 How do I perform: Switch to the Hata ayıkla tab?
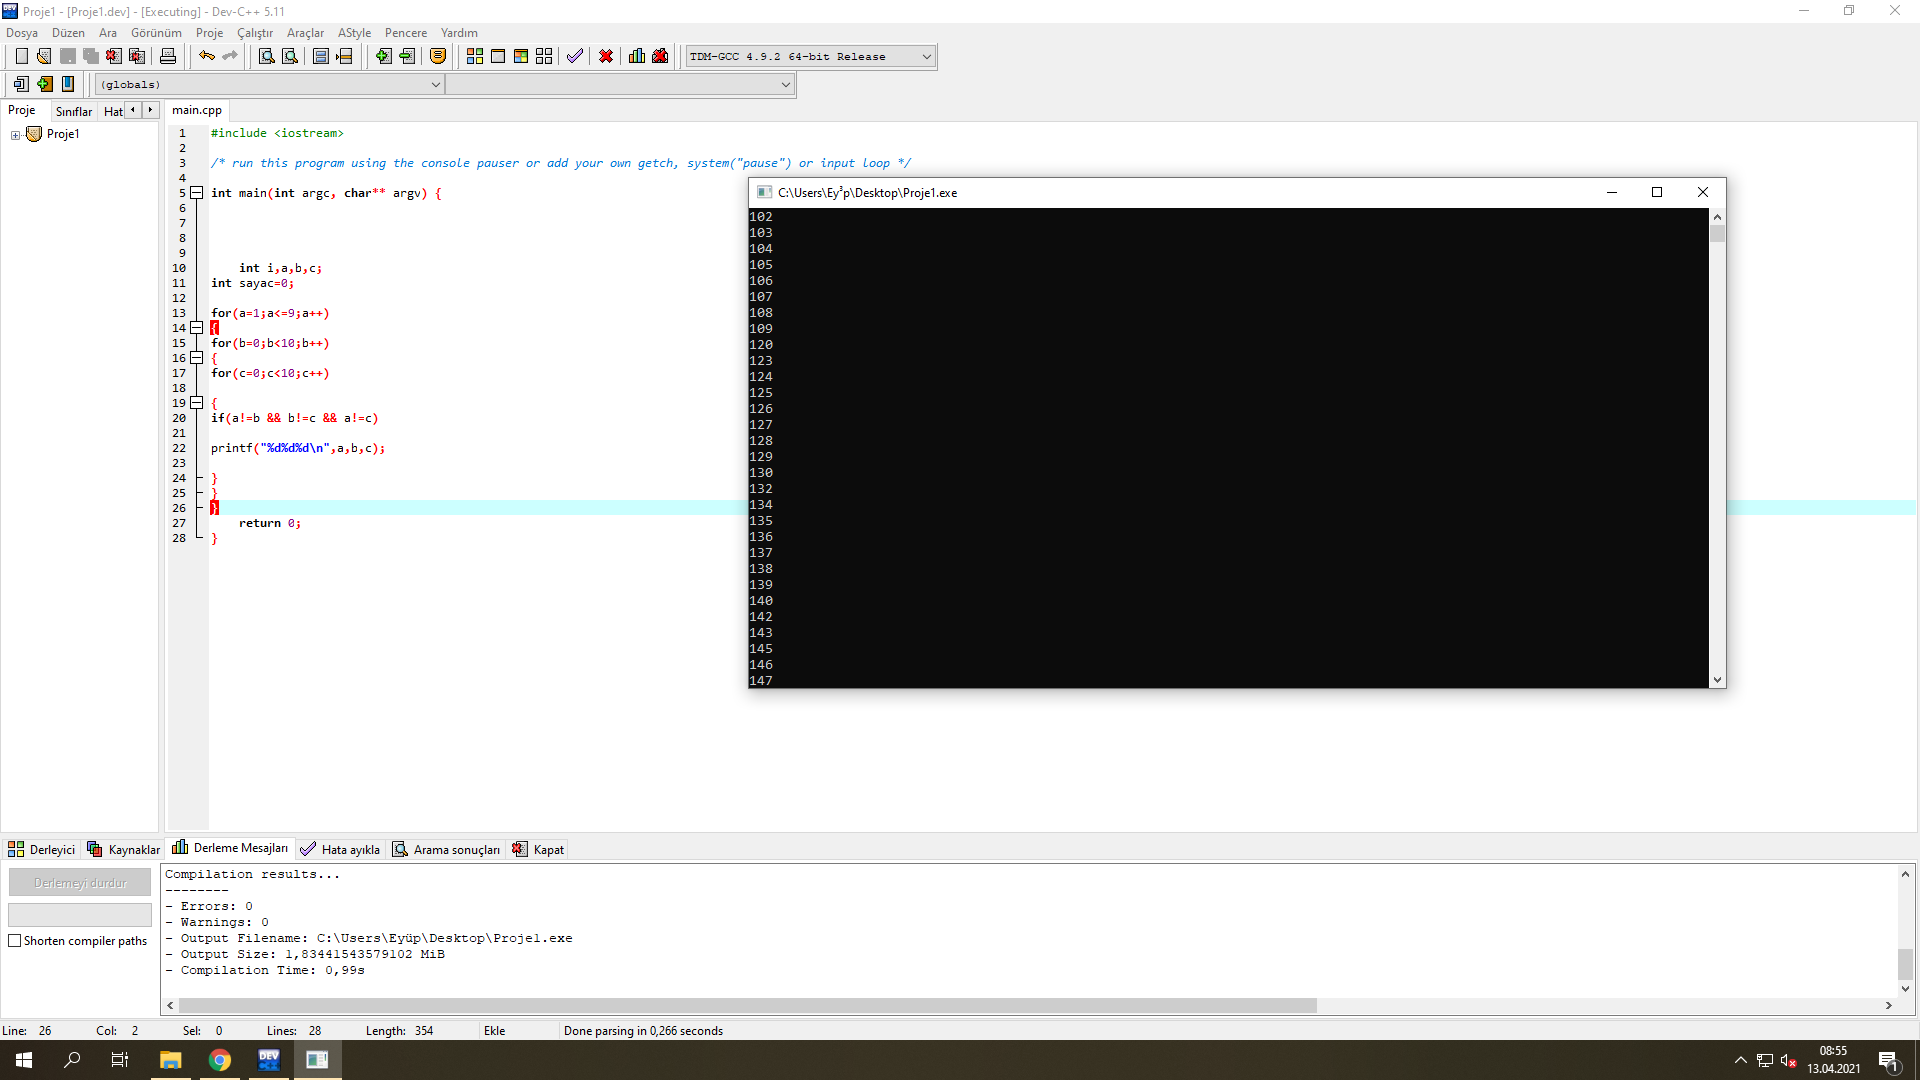(340, 850)
